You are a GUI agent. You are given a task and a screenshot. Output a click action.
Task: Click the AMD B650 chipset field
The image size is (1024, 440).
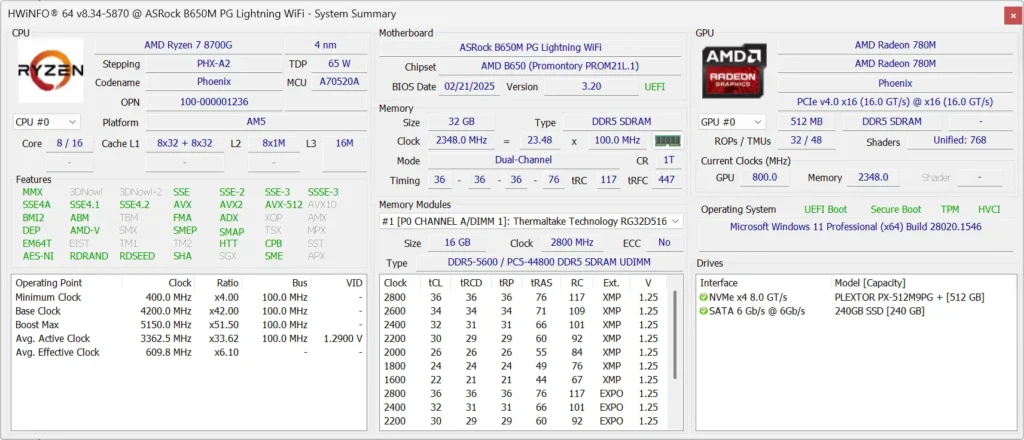[x=560, y=67]
